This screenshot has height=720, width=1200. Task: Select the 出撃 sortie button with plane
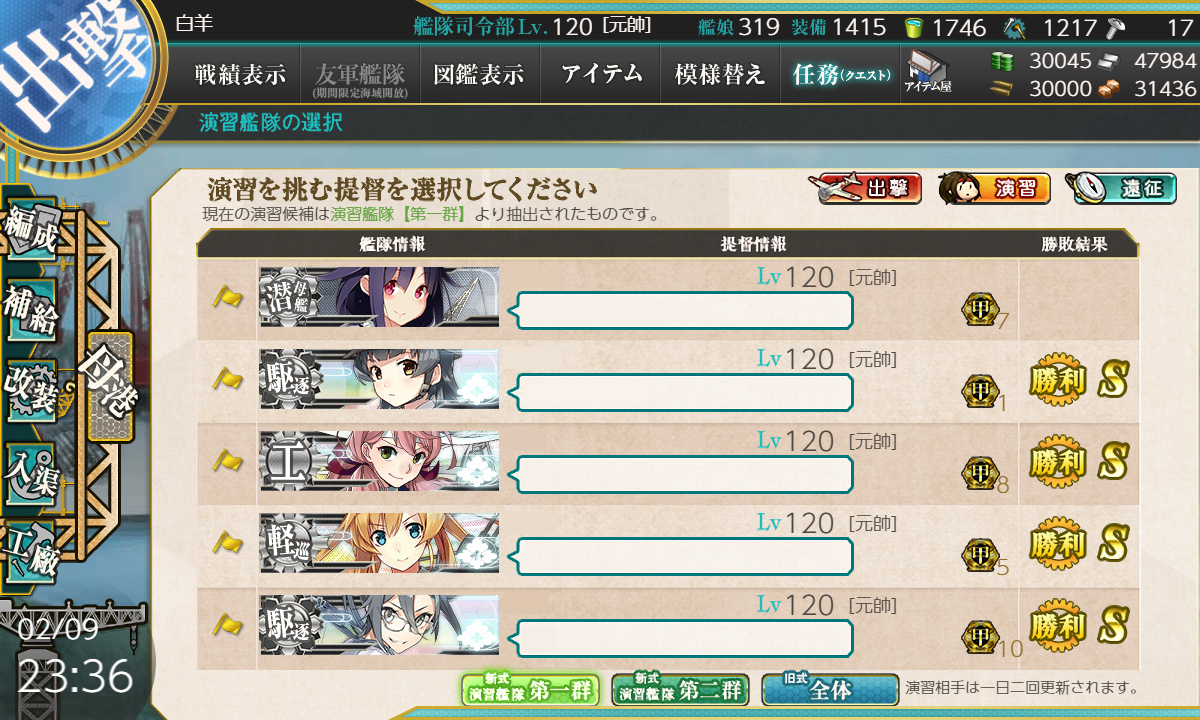coord(869,188)
